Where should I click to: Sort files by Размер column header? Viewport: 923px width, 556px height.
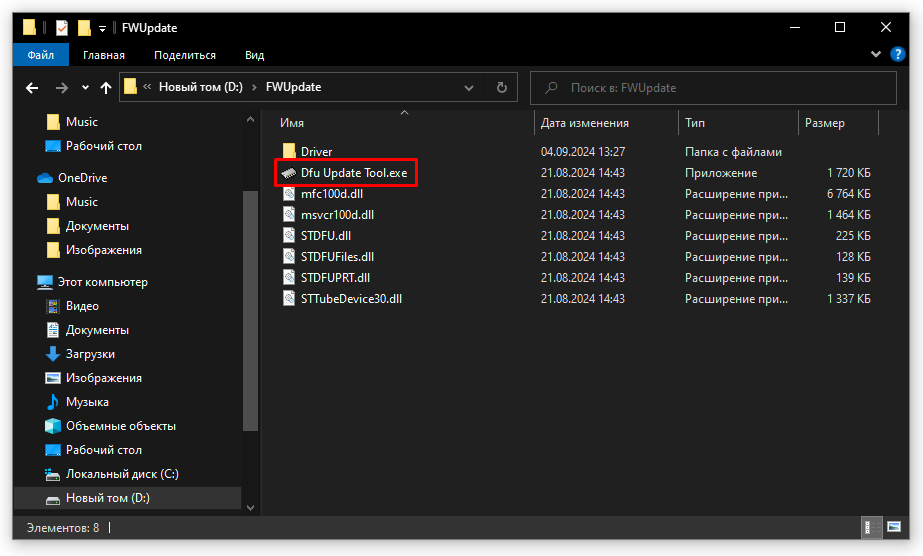pyautogui.click(x=825, y=123)
